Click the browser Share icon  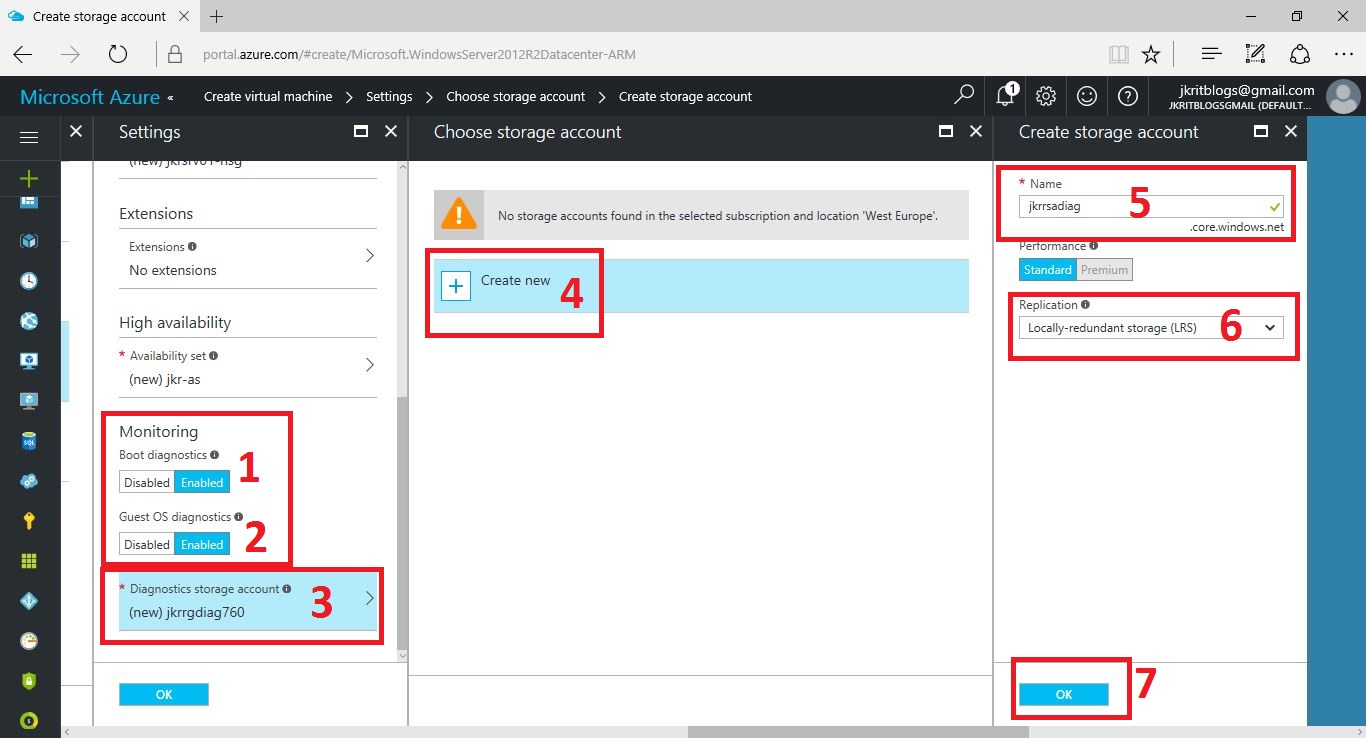1299,54
